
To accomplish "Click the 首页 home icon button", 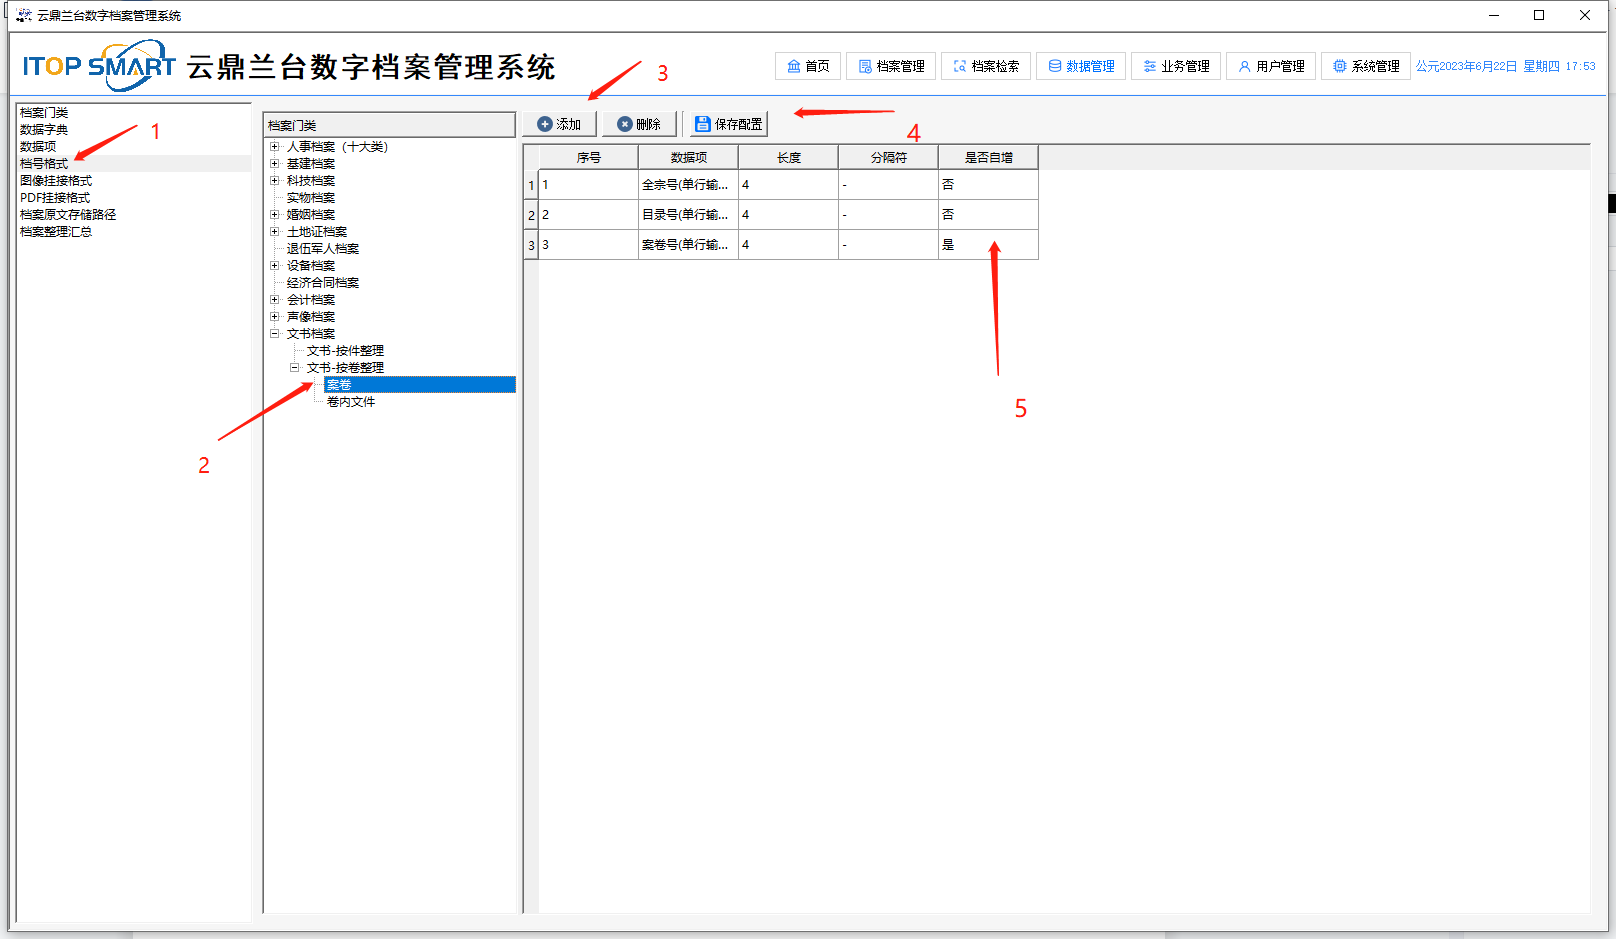I will (x=807, y=66).
